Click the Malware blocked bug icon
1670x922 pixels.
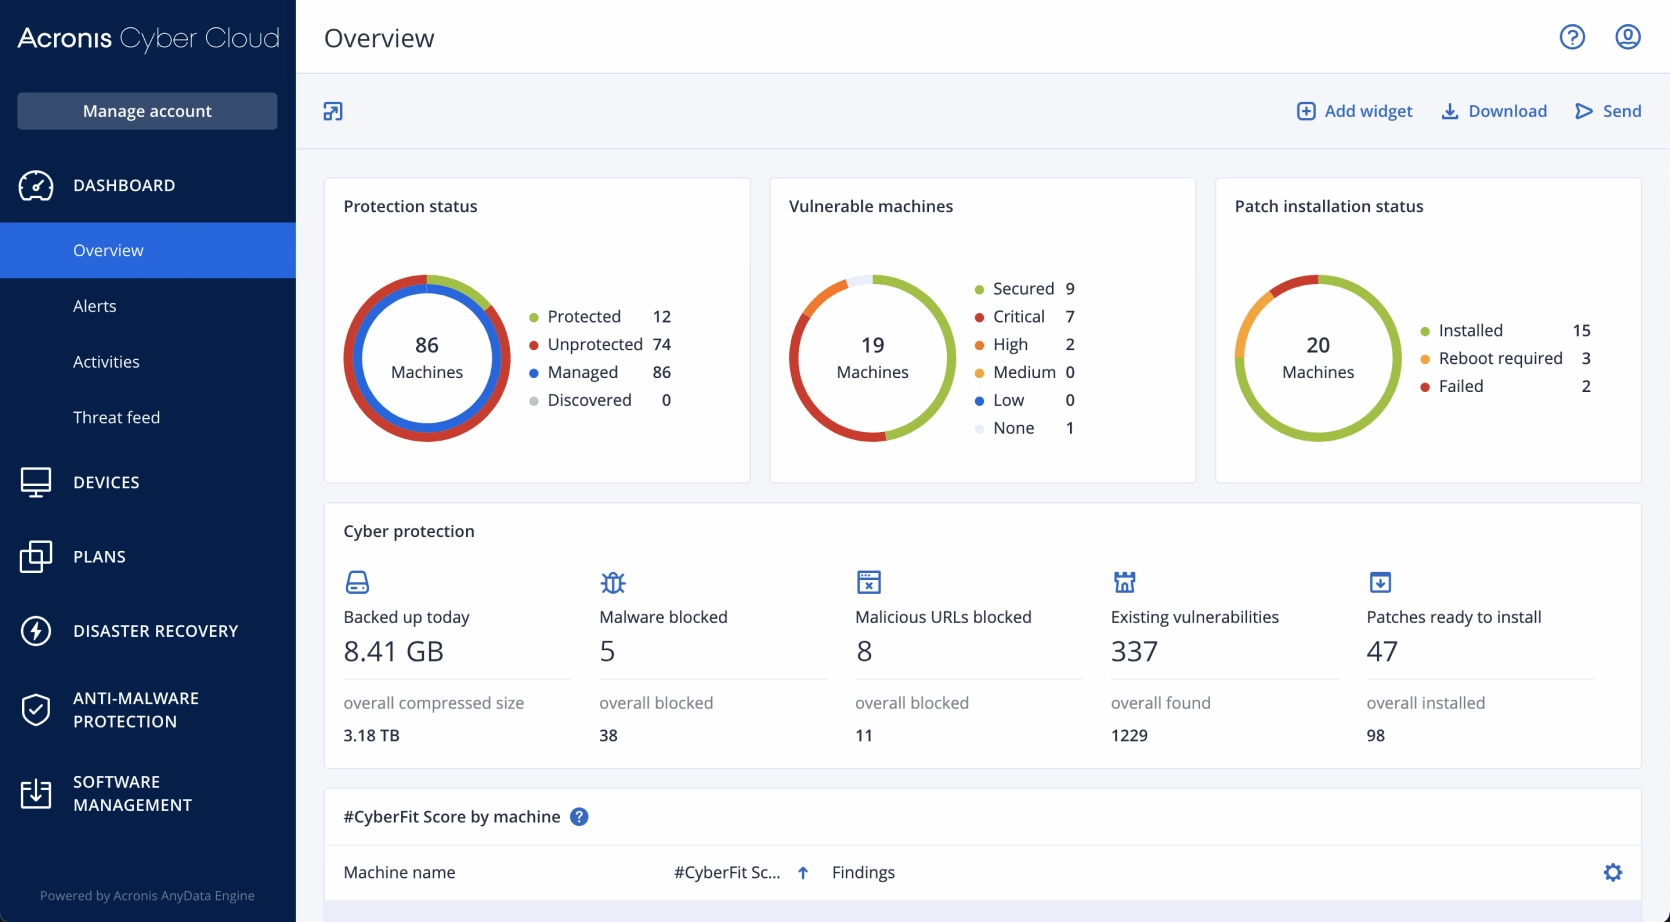[613, 582]
